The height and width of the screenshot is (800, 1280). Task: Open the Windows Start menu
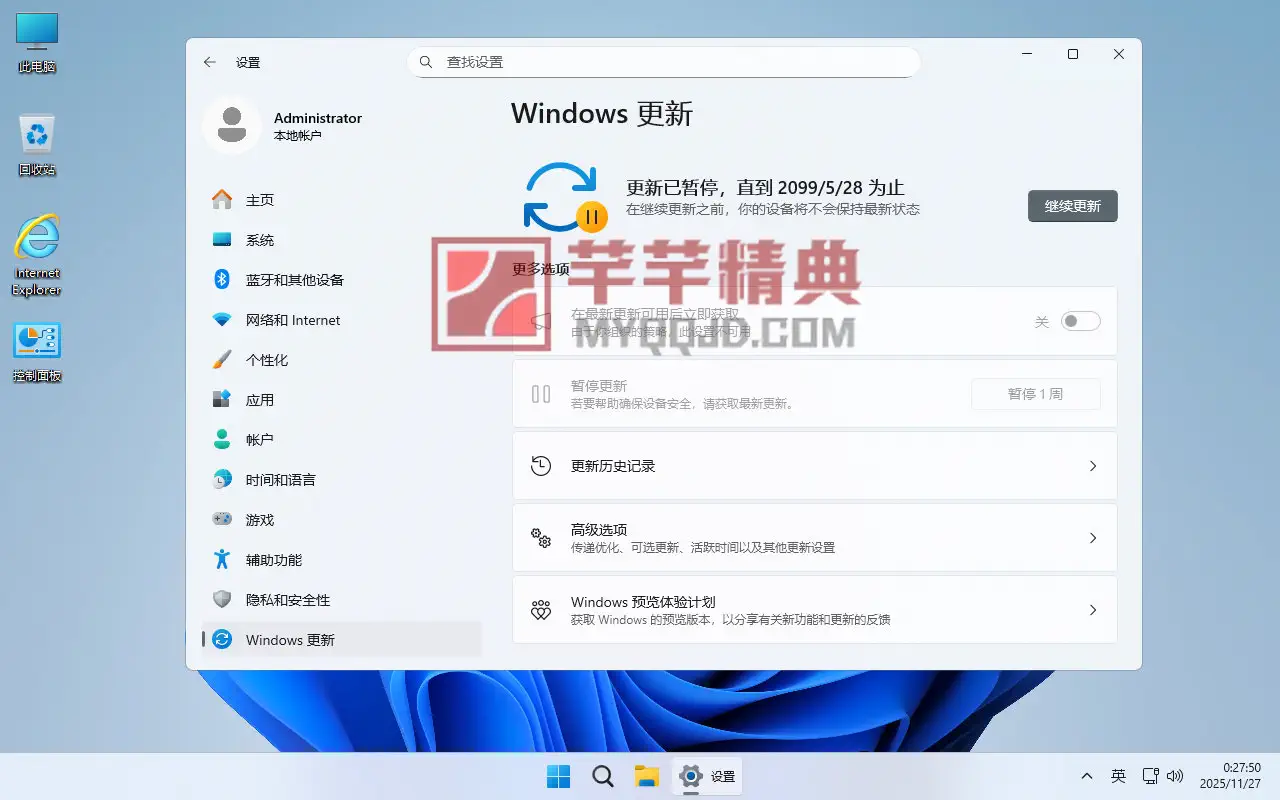tap(558, 776)
